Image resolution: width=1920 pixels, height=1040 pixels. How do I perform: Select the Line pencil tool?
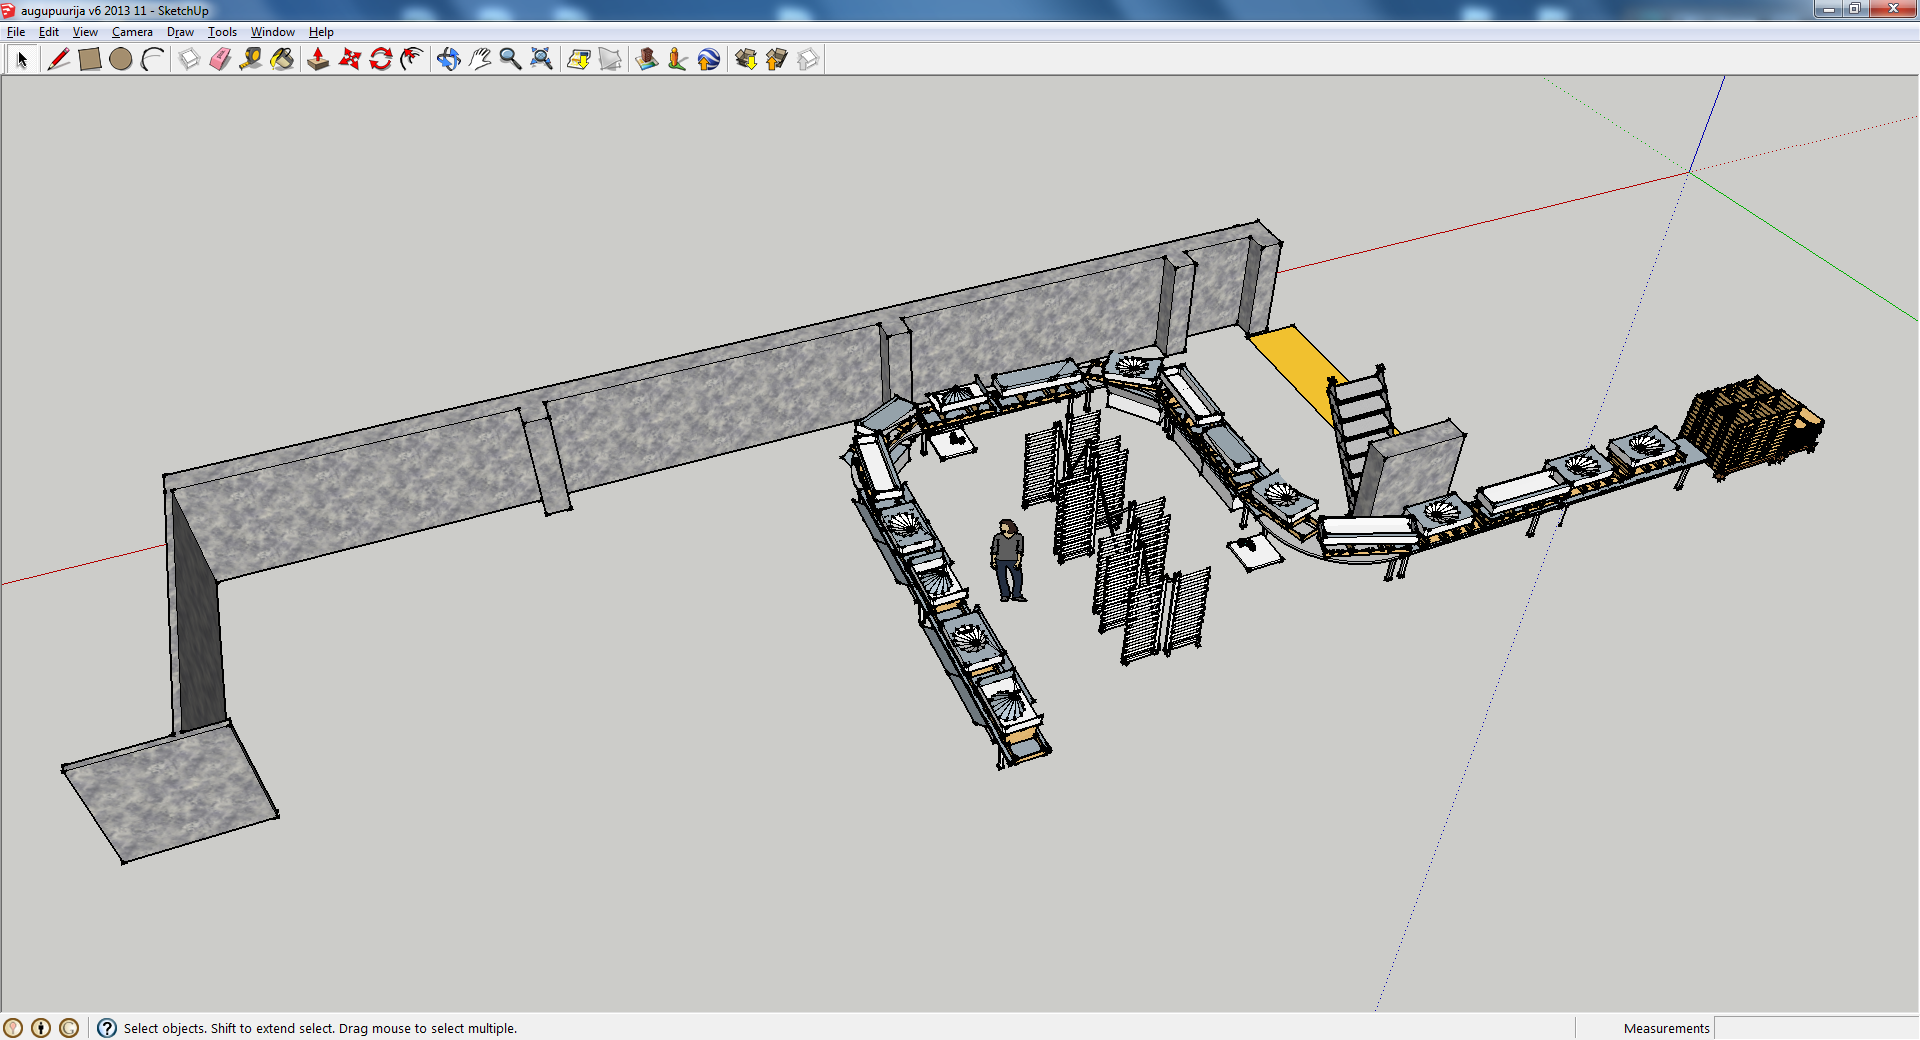(x=58, y=60)
